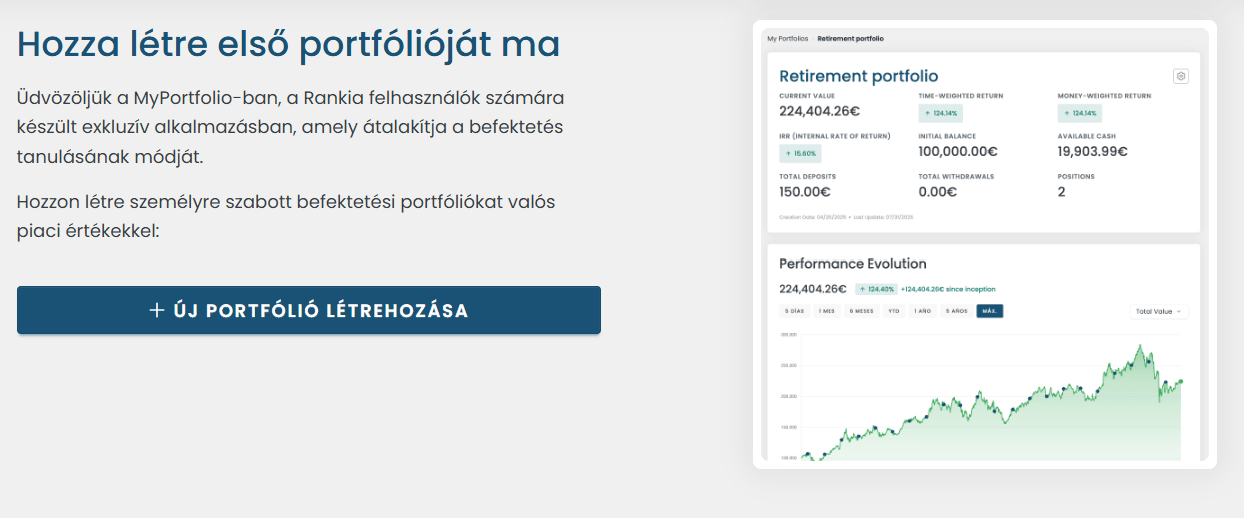This screenshot has height=518, width=1244.
Task: Click the time-weighted return 124.14% badge
Action: (940, 113)
